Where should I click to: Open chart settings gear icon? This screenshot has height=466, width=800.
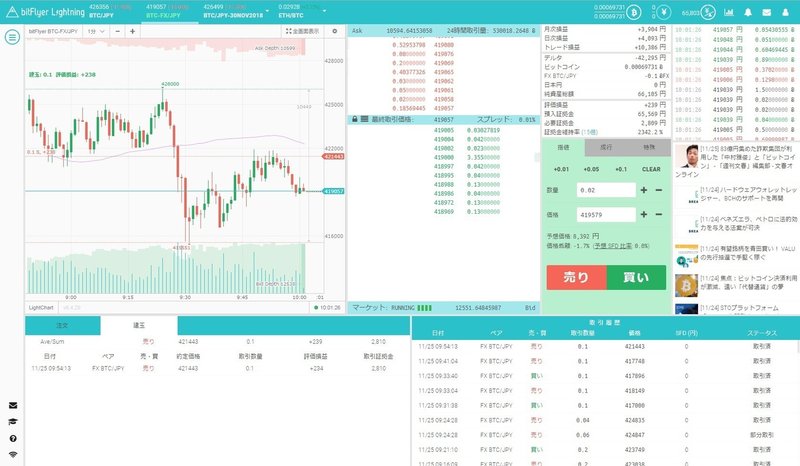[x=335, y=31]
